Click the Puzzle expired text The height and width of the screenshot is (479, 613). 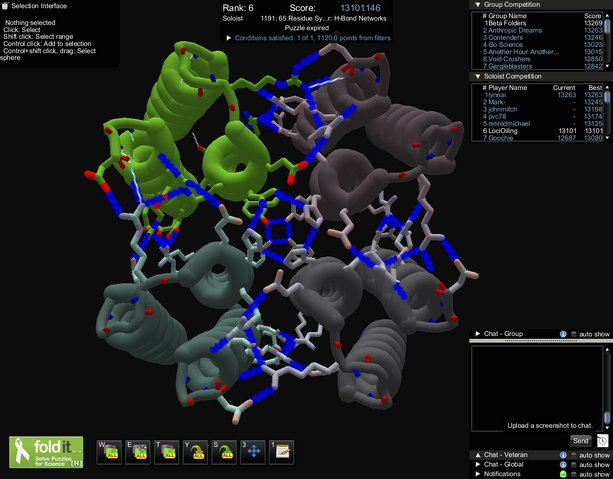pos(306,28)
